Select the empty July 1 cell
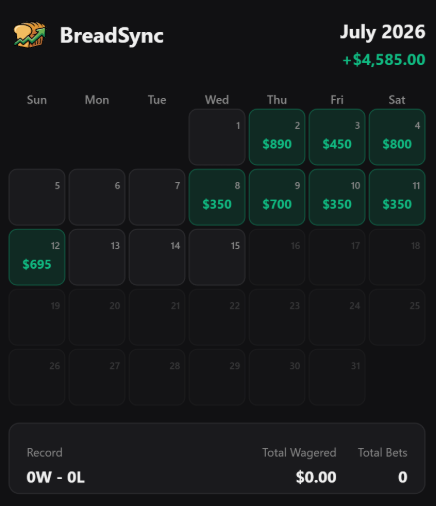436x506 pixels. (x=217, y=137)
